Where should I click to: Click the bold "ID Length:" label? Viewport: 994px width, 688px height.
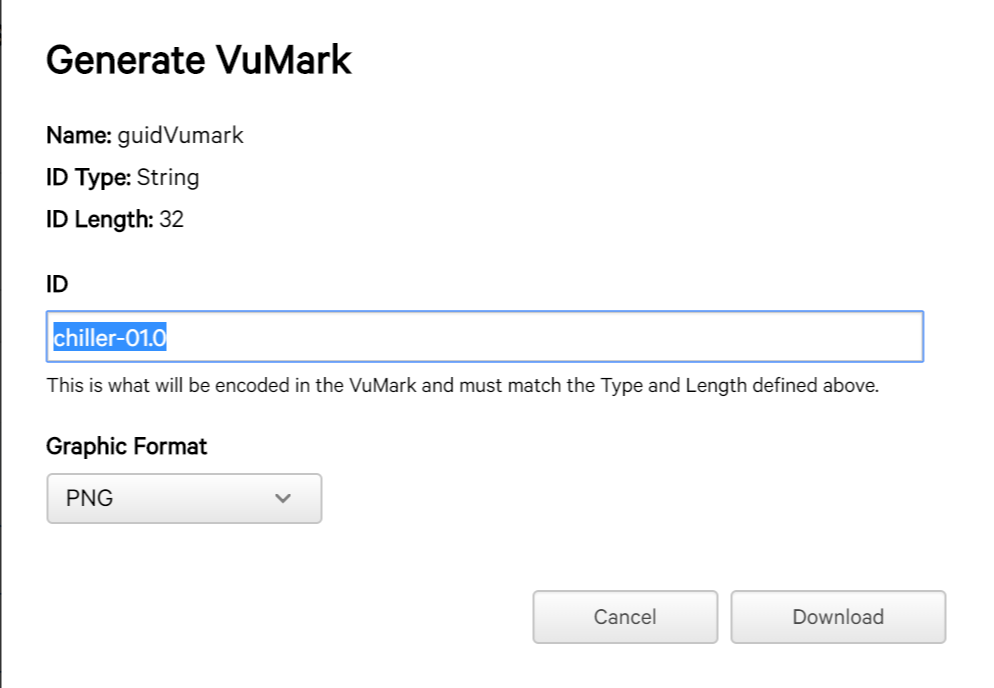[100, 220]
